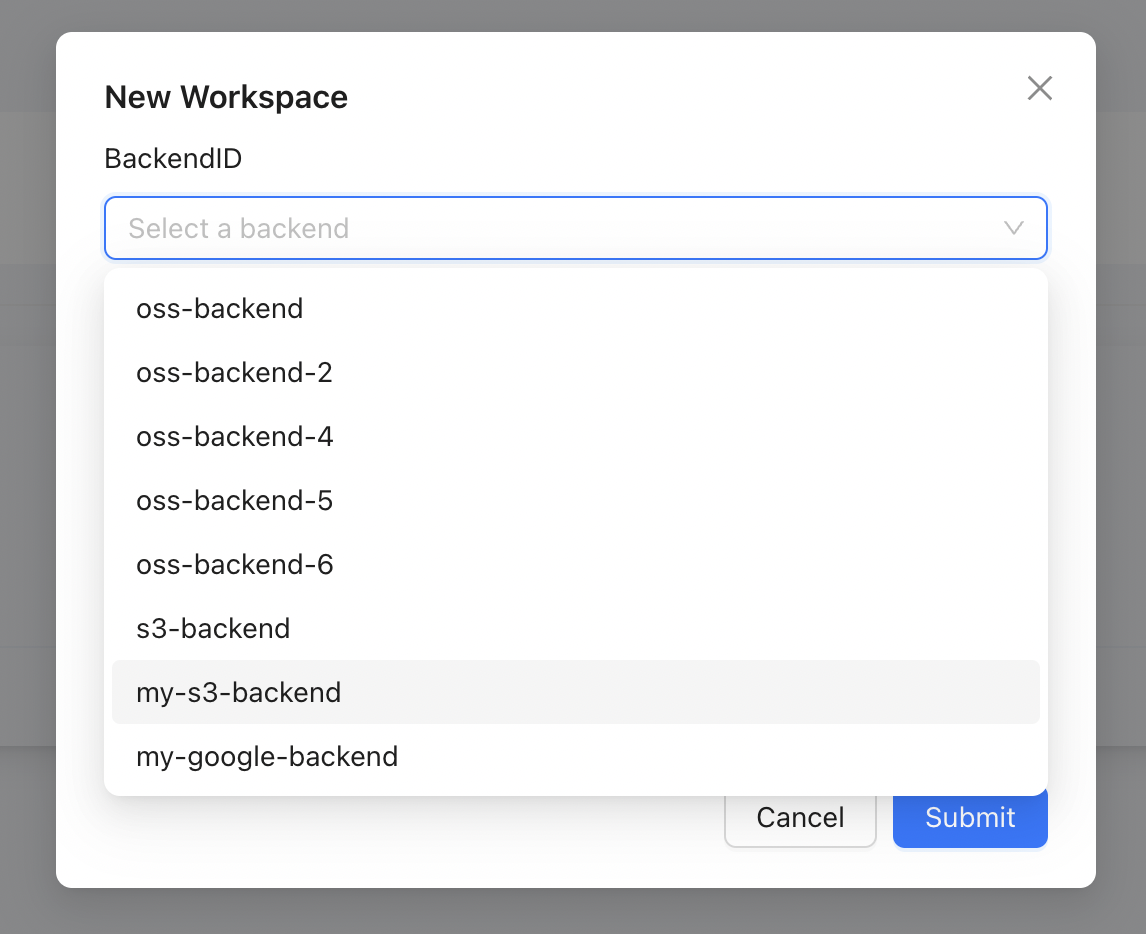Viewport: 1146px width, 934px height.
Task: Choose s3-backend from the options
Action: tap(213, 628)
